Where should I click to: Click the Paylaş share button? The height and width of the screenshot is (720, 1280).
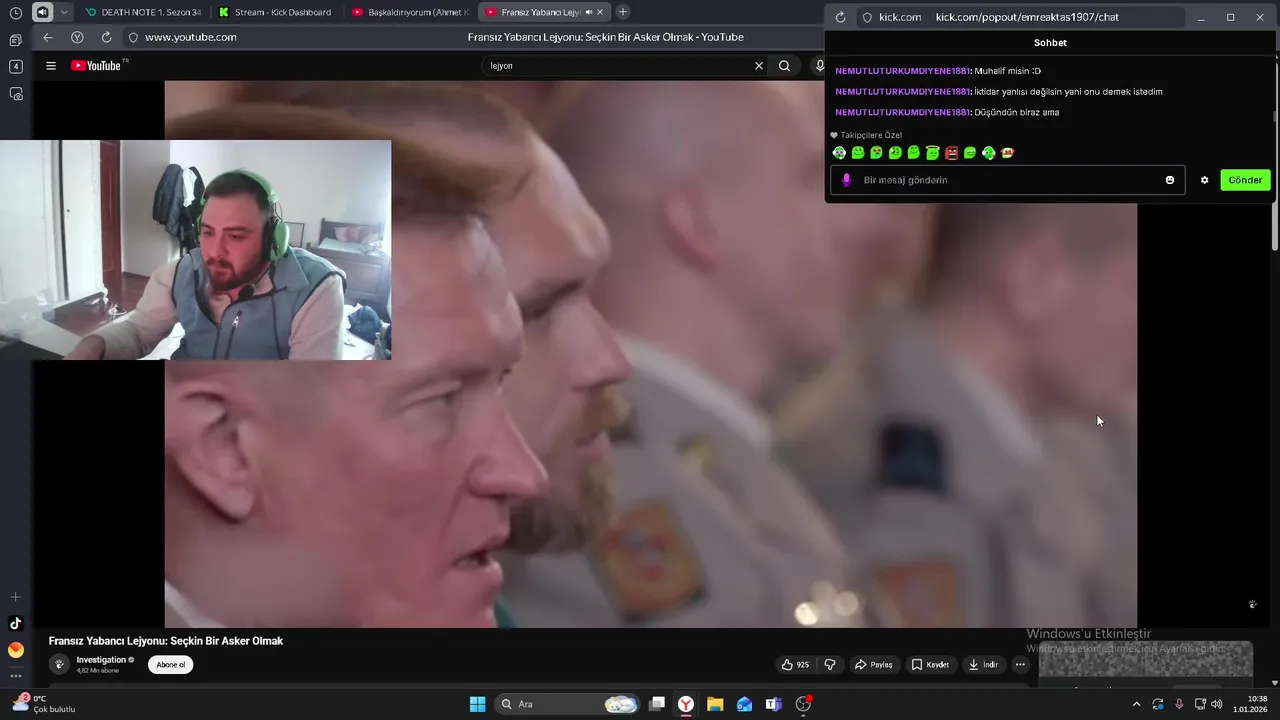click(x=873, y=664)
